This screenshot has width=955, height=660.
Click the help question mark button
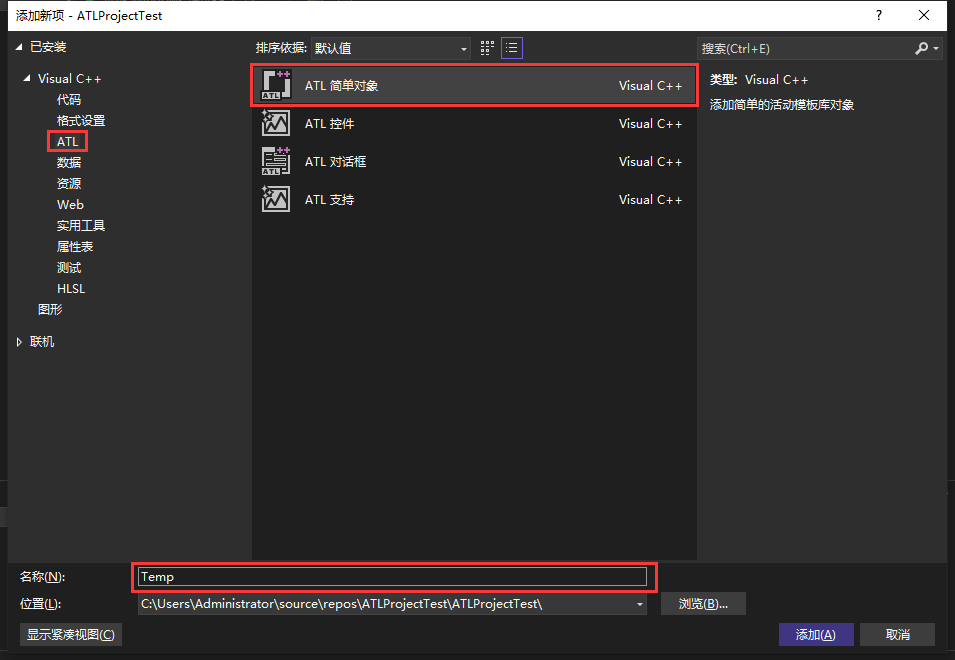pos(879,15)
